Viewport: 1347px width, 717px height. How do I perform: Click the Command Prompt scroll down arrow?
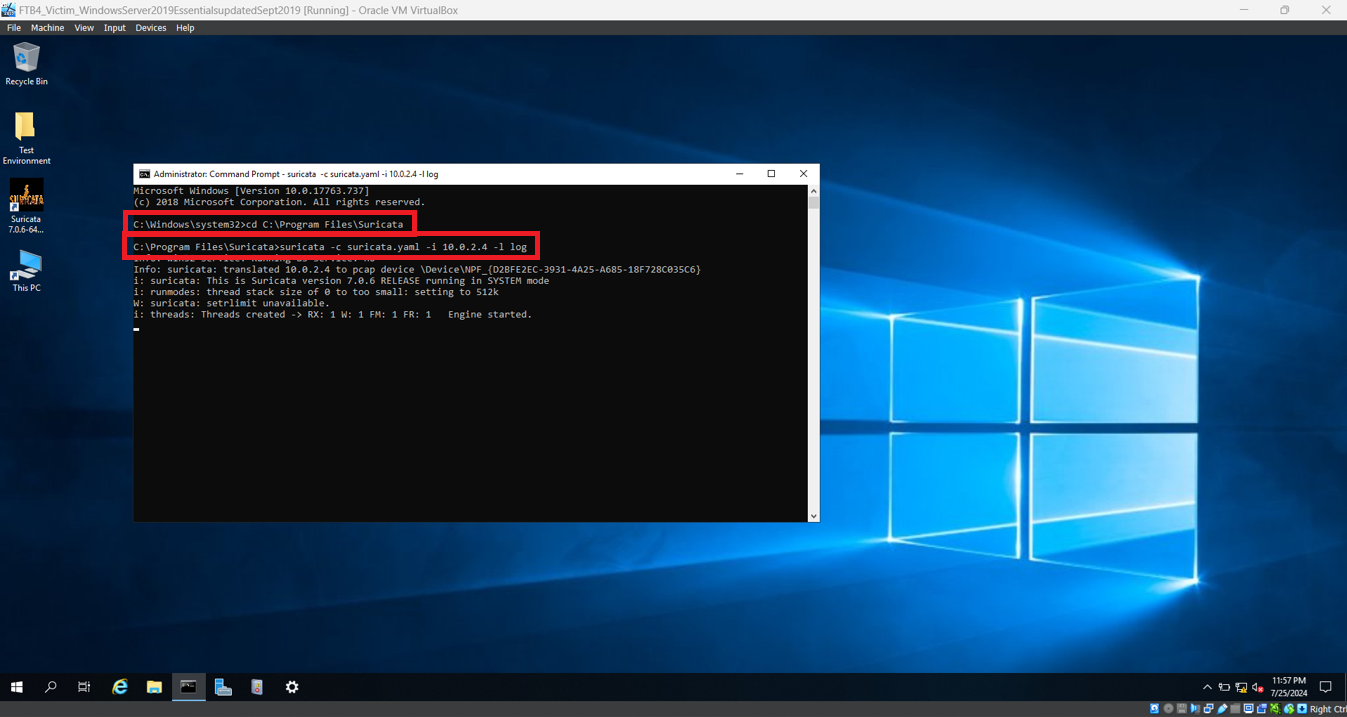click(813, 516)
